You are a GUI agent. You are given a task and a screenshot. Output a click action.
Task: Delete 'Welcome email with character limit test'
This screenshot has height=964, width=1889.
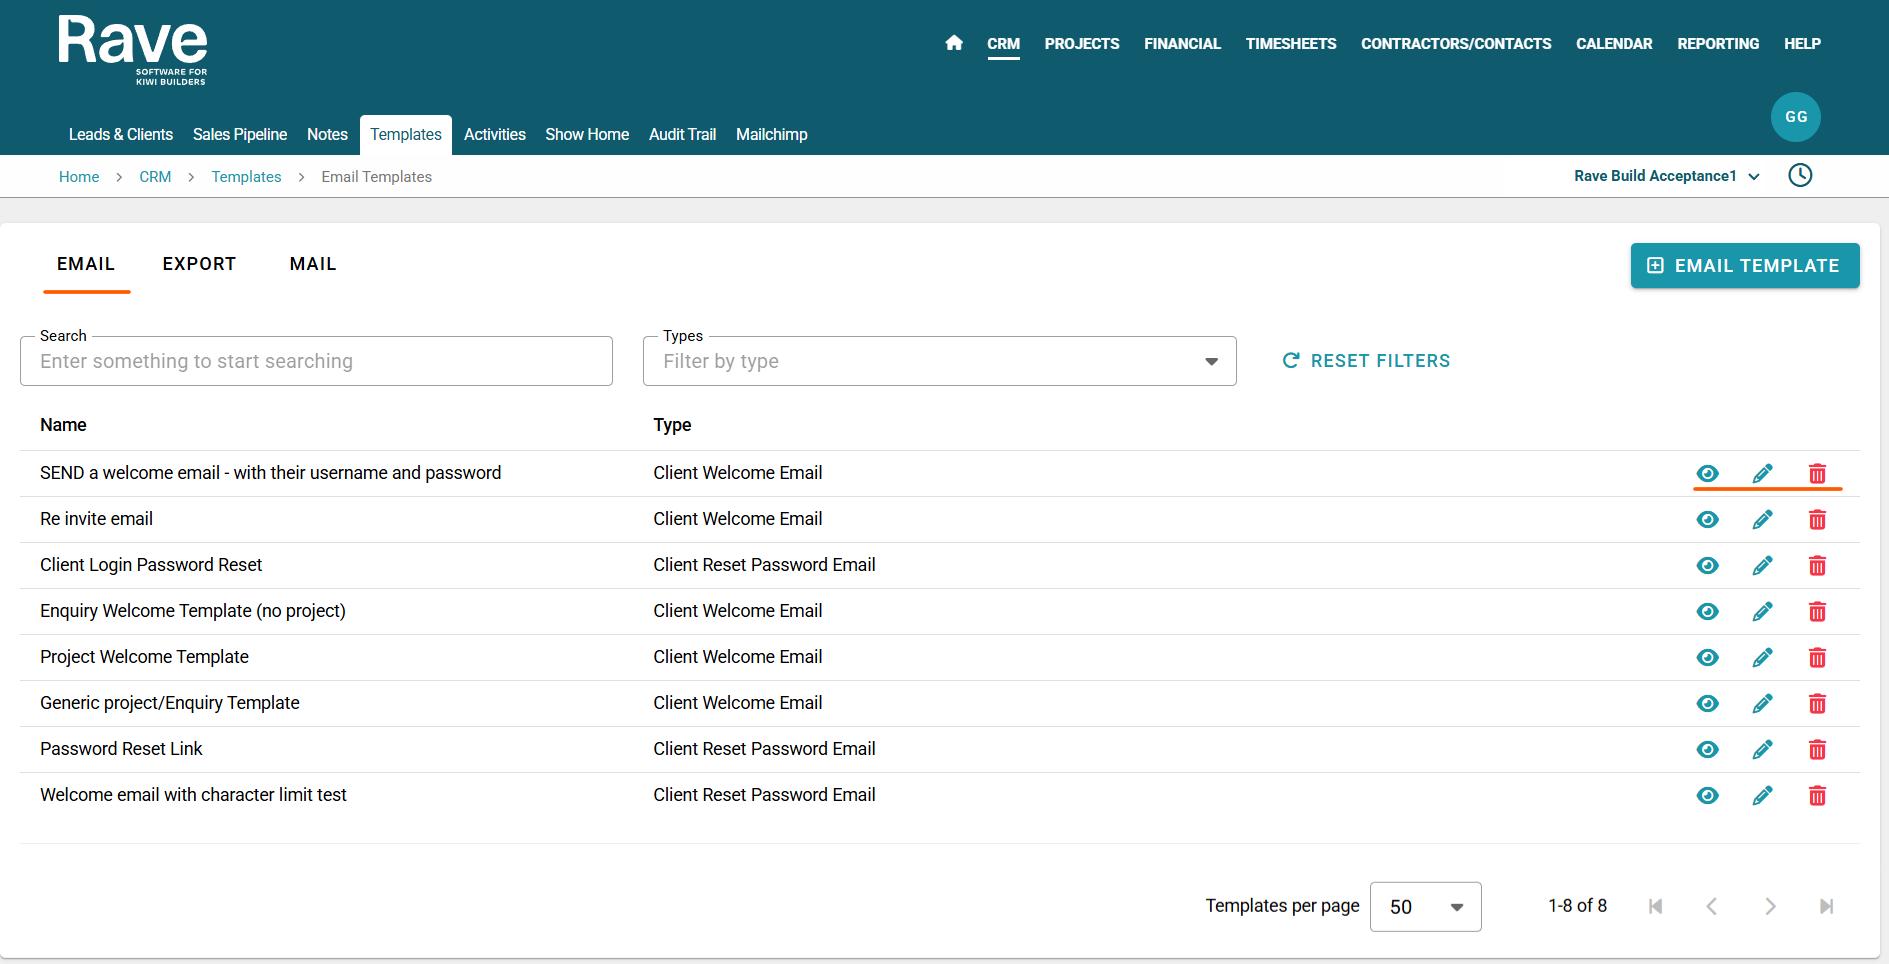coord(1817,795)
